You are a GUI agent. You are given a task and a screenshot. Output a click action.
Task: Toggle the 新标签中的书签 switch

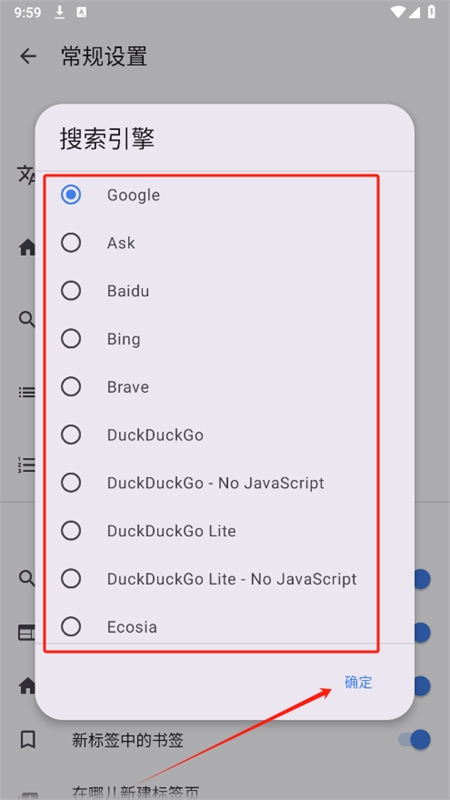click(x=415, y=739)
